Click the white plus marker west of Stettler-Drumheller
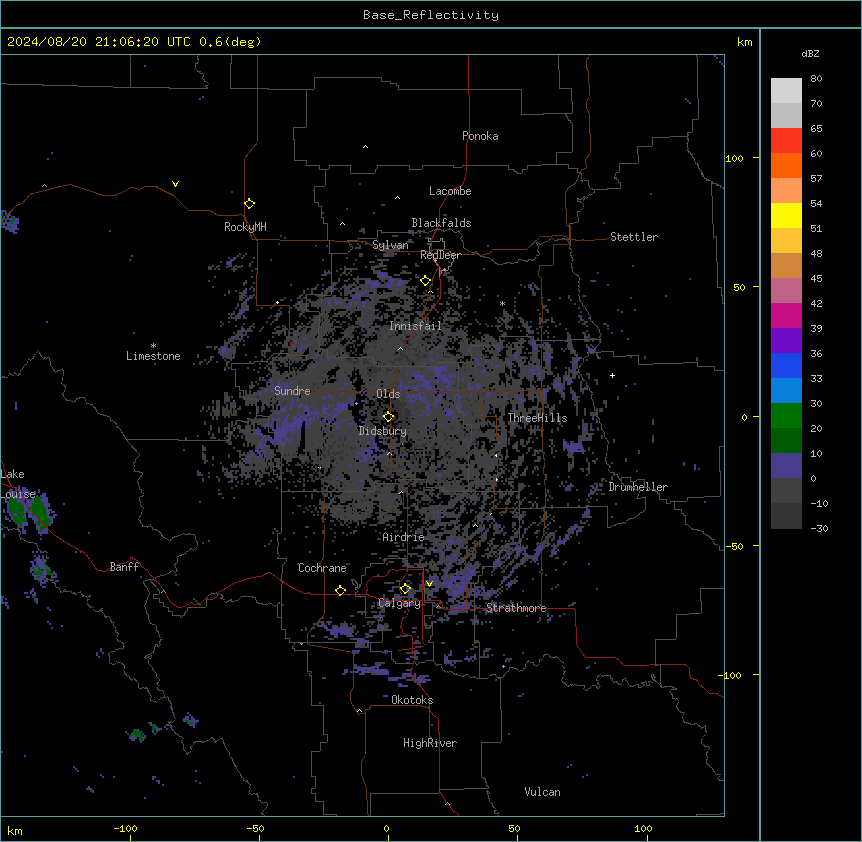 click(x=612, y=375)
